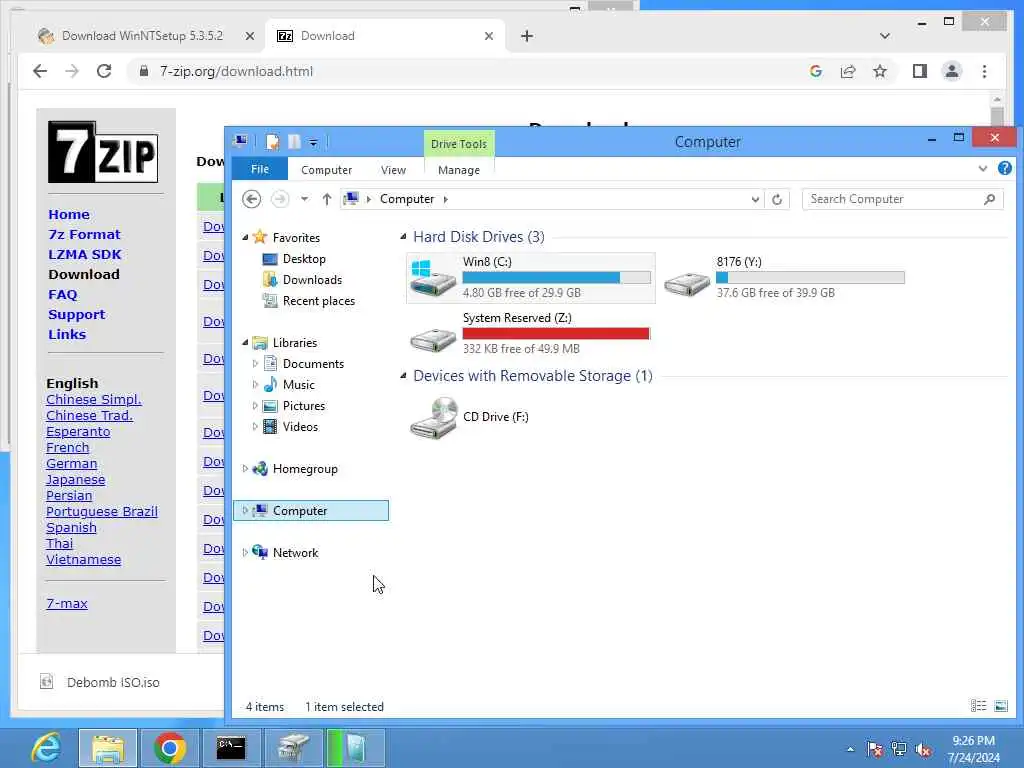Switch to details view layout icon
Viewport: 1024px width, 768px height.
click(978, 705)
